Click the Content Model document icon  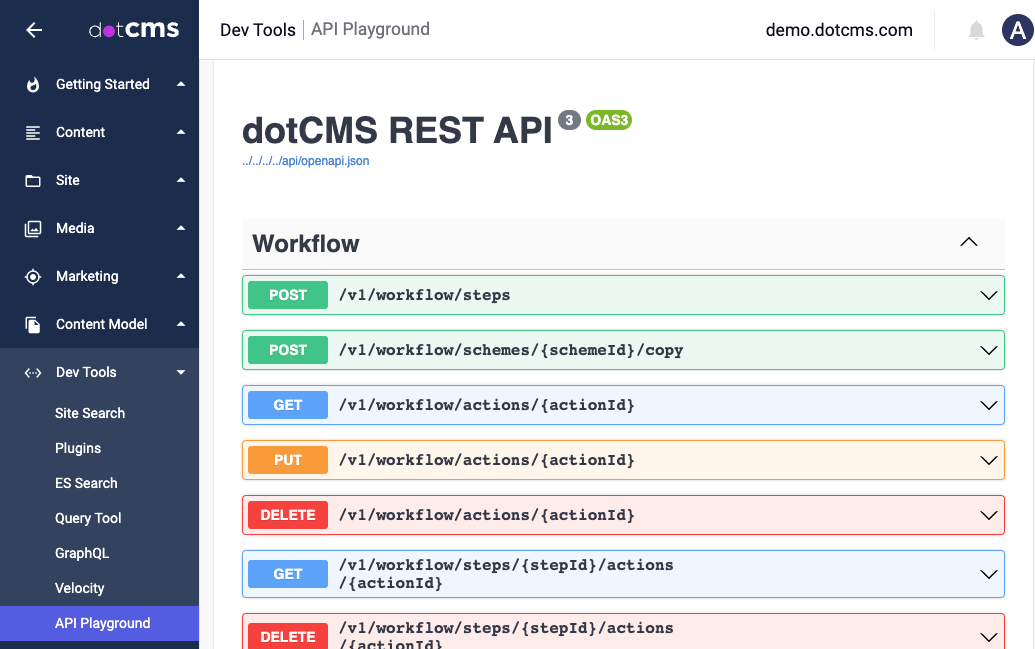(x=33, y=325)
